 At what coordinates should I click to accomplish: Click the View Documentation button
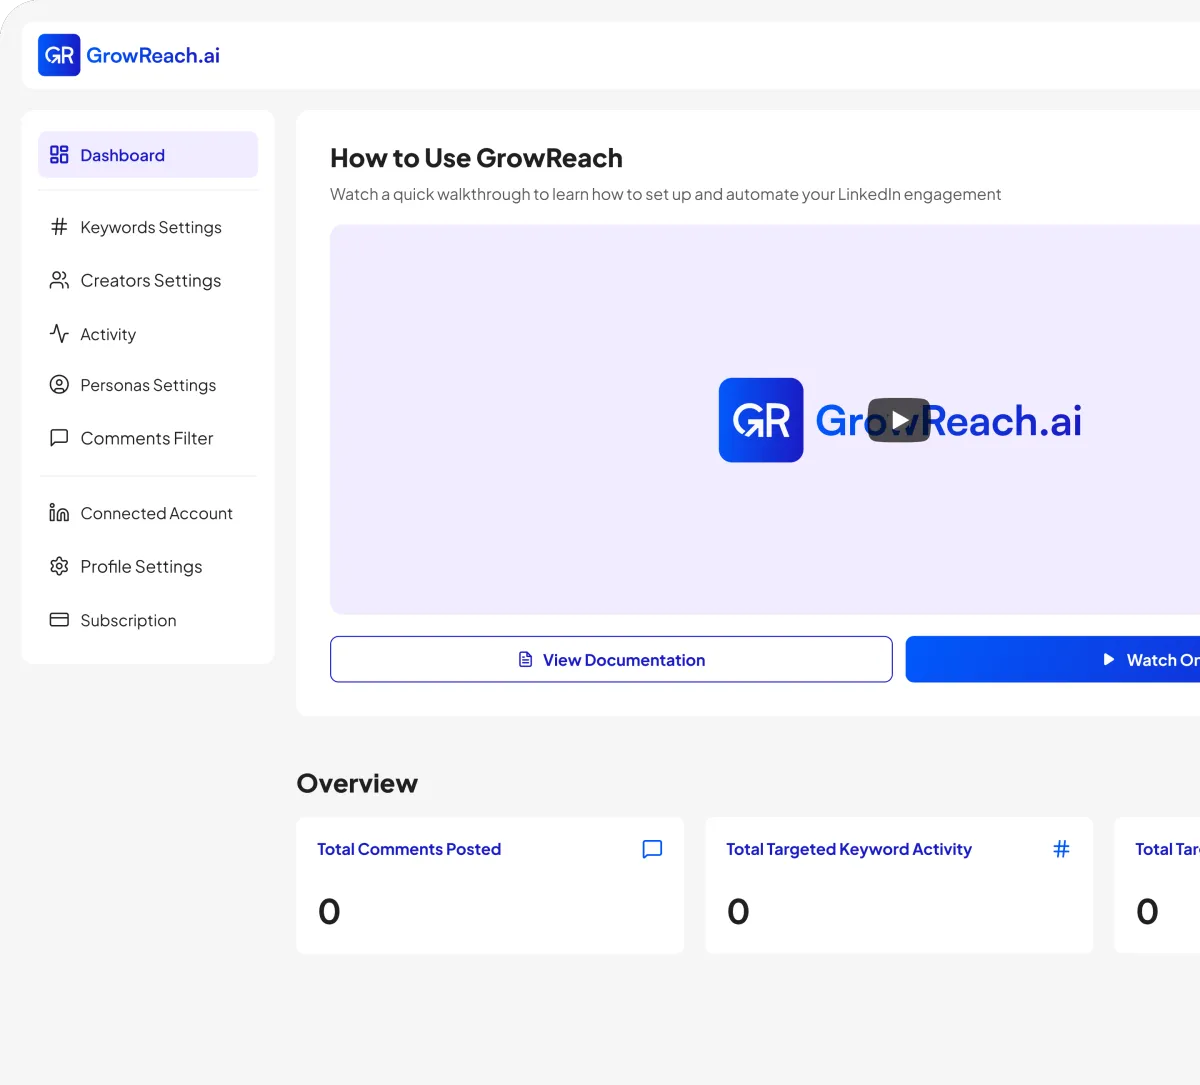611,659
